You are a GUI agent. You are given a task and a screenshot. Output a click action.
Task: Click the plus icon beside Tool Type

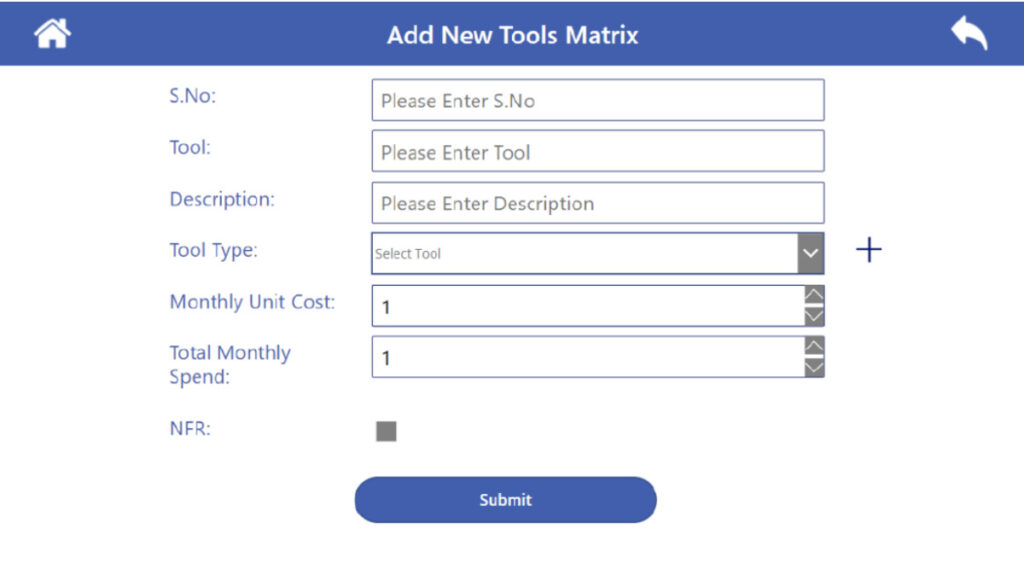coord(869,250)
